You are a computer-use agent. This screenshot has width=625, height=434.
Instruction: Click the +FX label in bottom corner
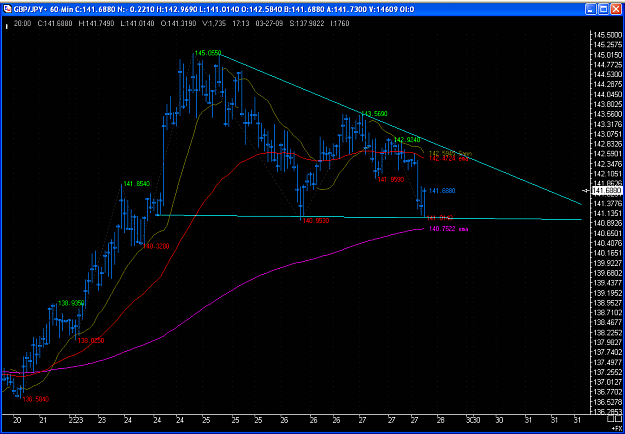point(617,426)
